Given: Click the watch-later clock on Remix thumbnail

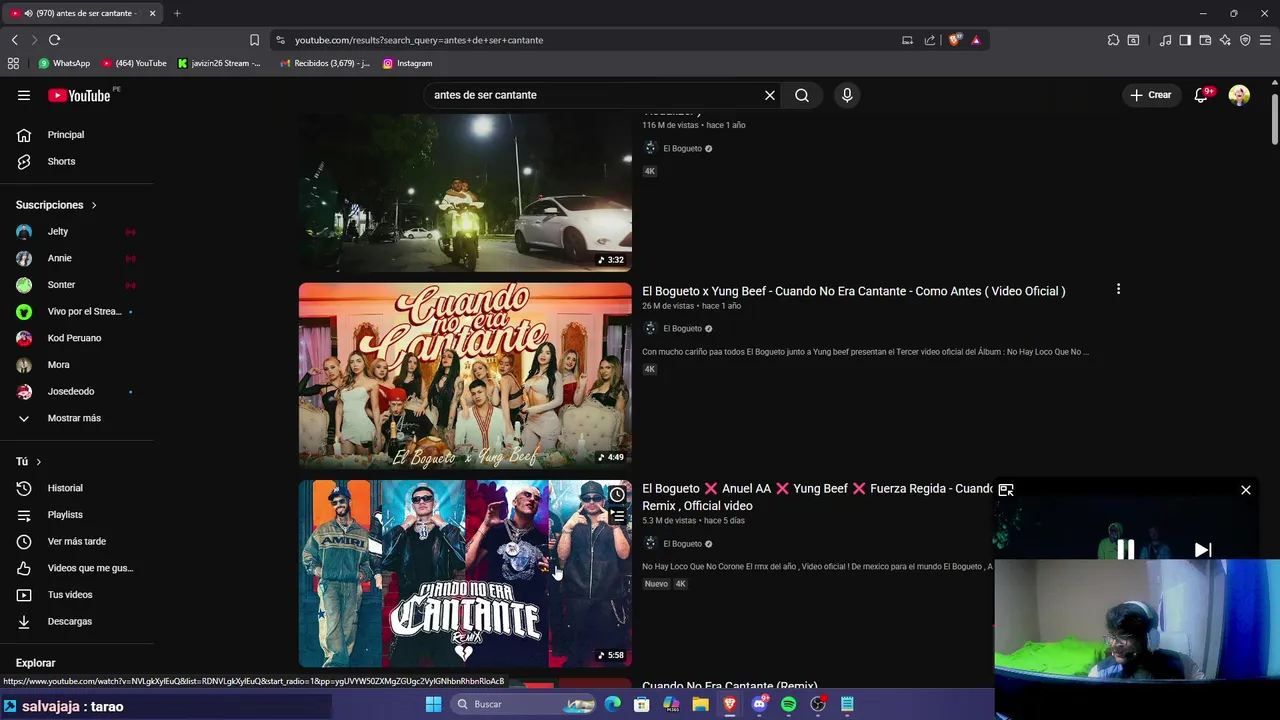Looking at the screenshot, I should pyautogui.click(x=617, y=495).
